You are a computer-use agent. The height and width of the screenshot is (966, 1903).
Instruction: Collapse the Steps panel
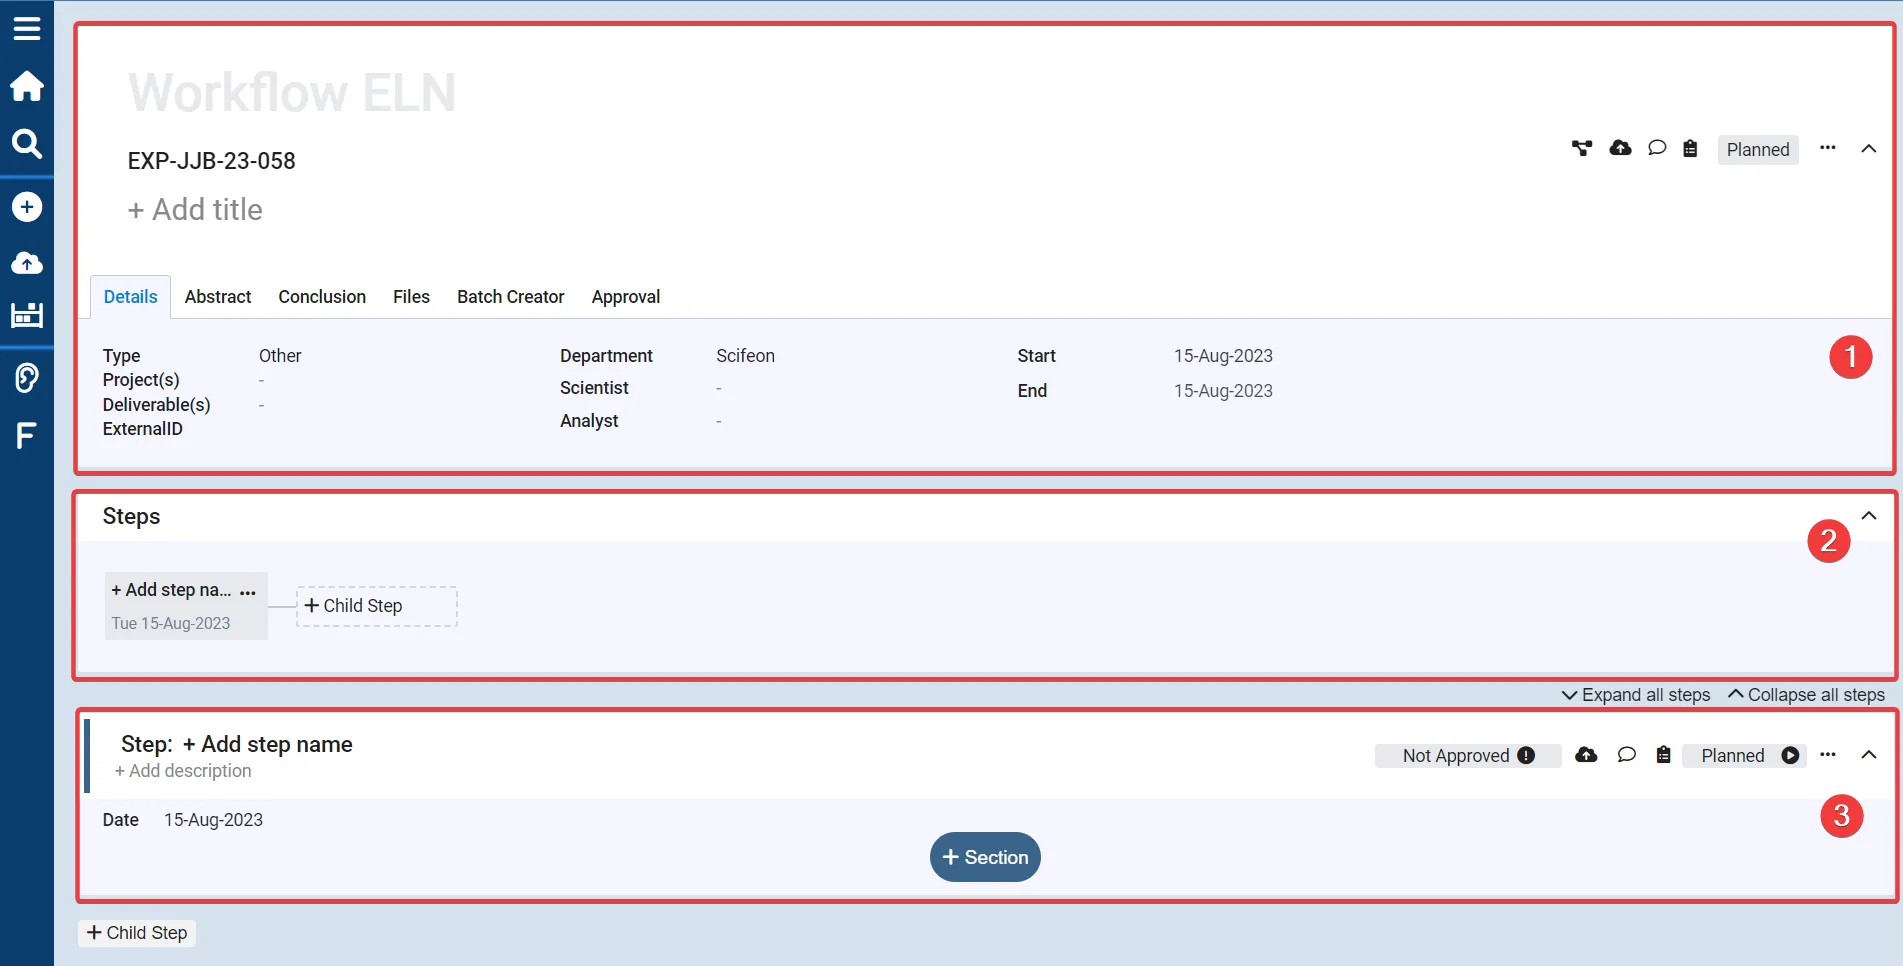click(x=1868, y=516)
